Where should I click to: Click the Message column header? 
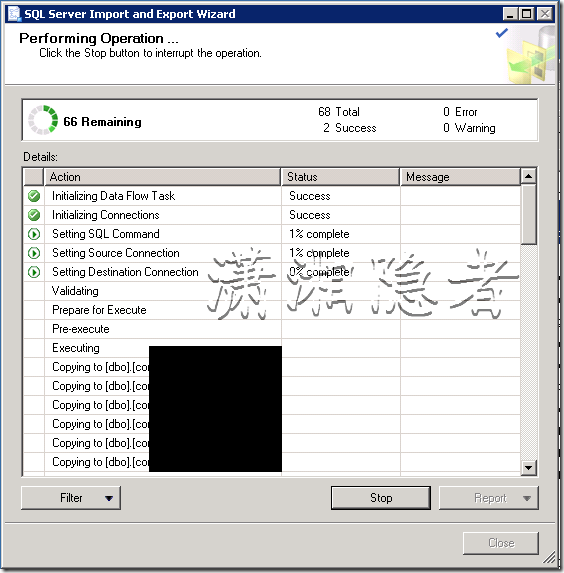point(460,177)
